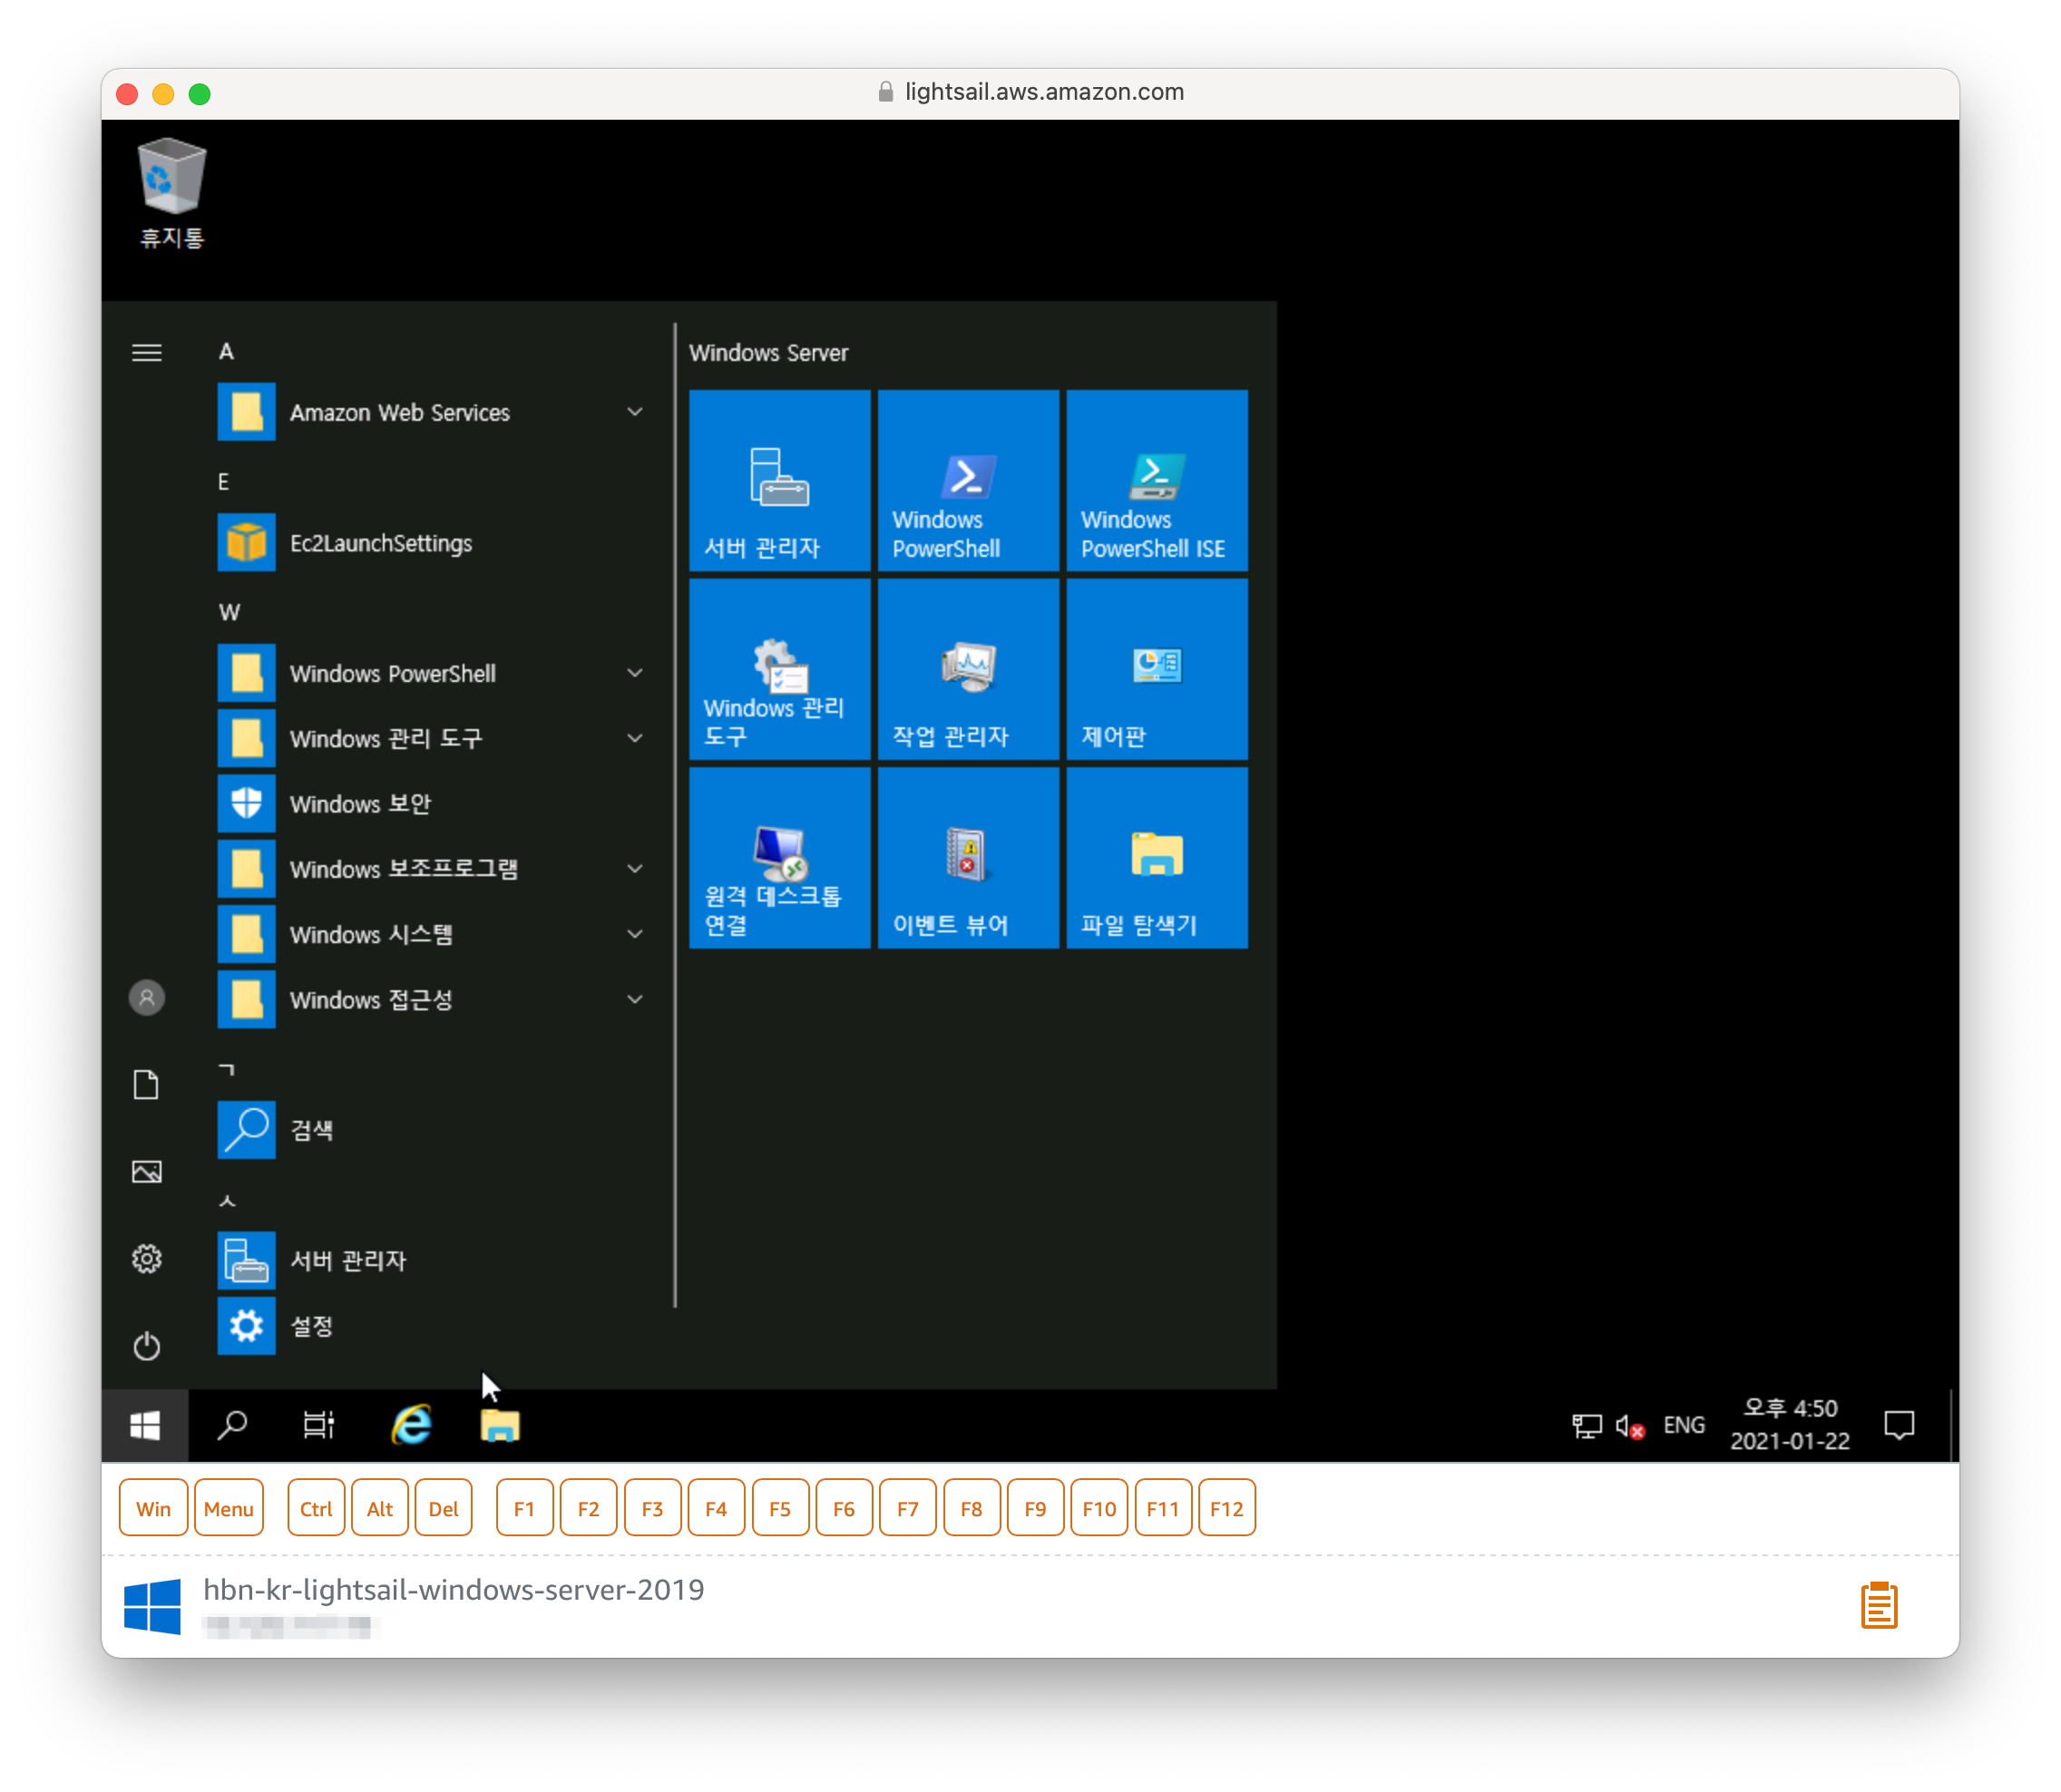Image resolution: width=2061 pixels, height=1792 pixels.
Task: Click the Menu key button
Action: coord(228,1508)
